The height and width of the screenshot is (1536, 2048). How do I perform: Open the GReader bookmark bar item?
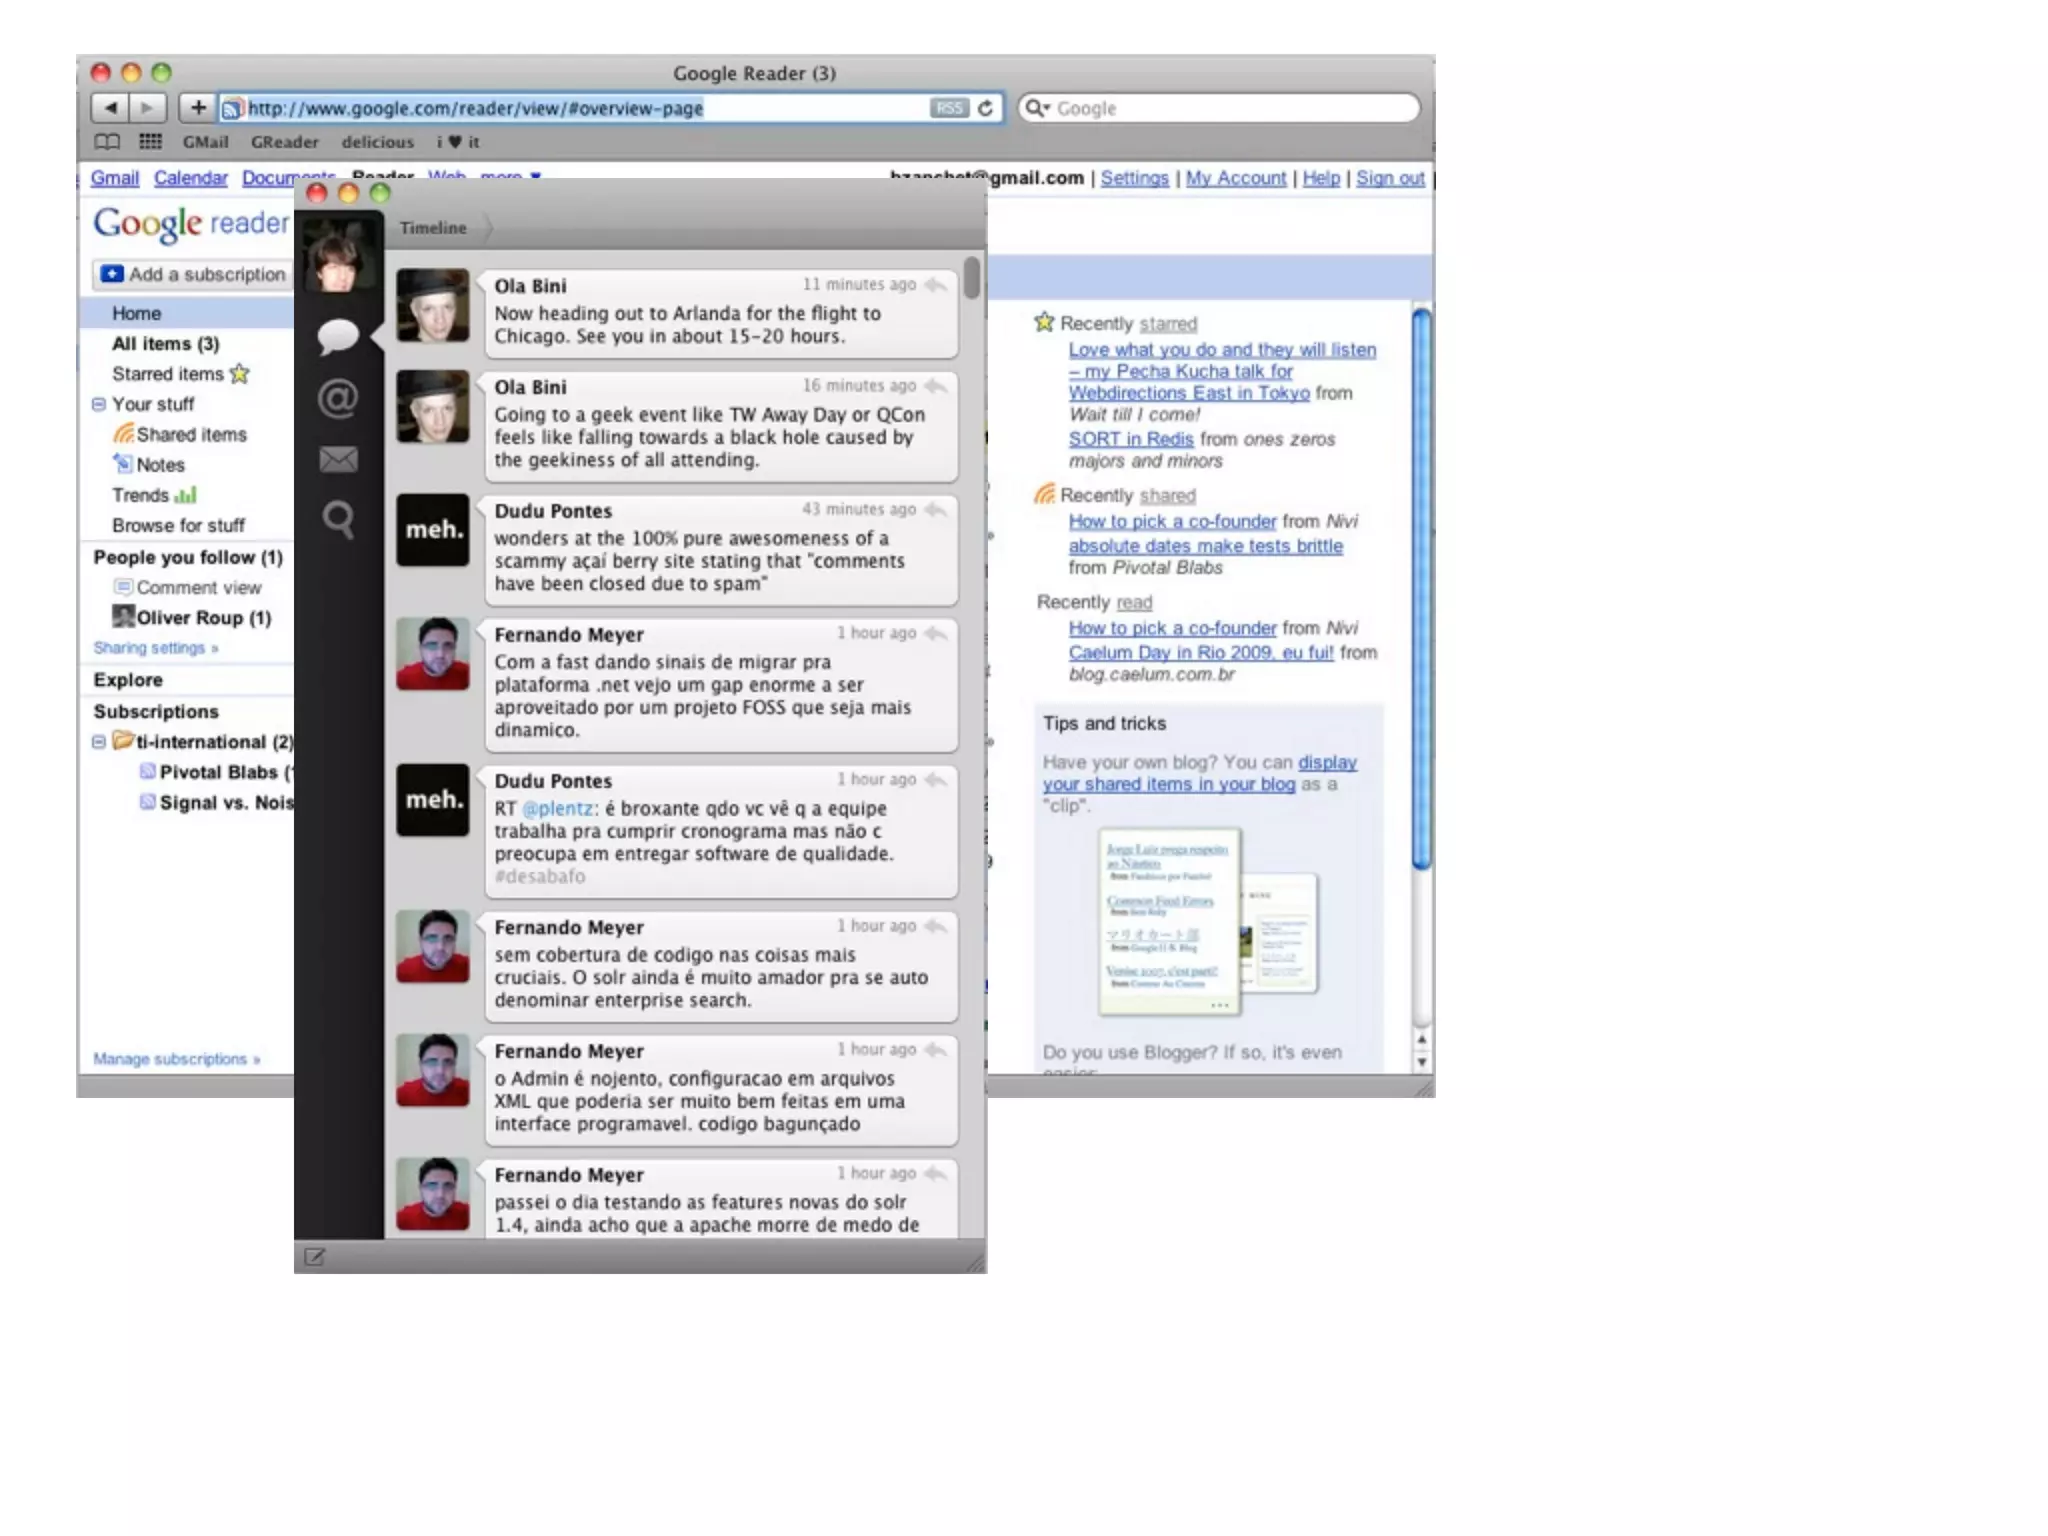click(x=285, y=142)
